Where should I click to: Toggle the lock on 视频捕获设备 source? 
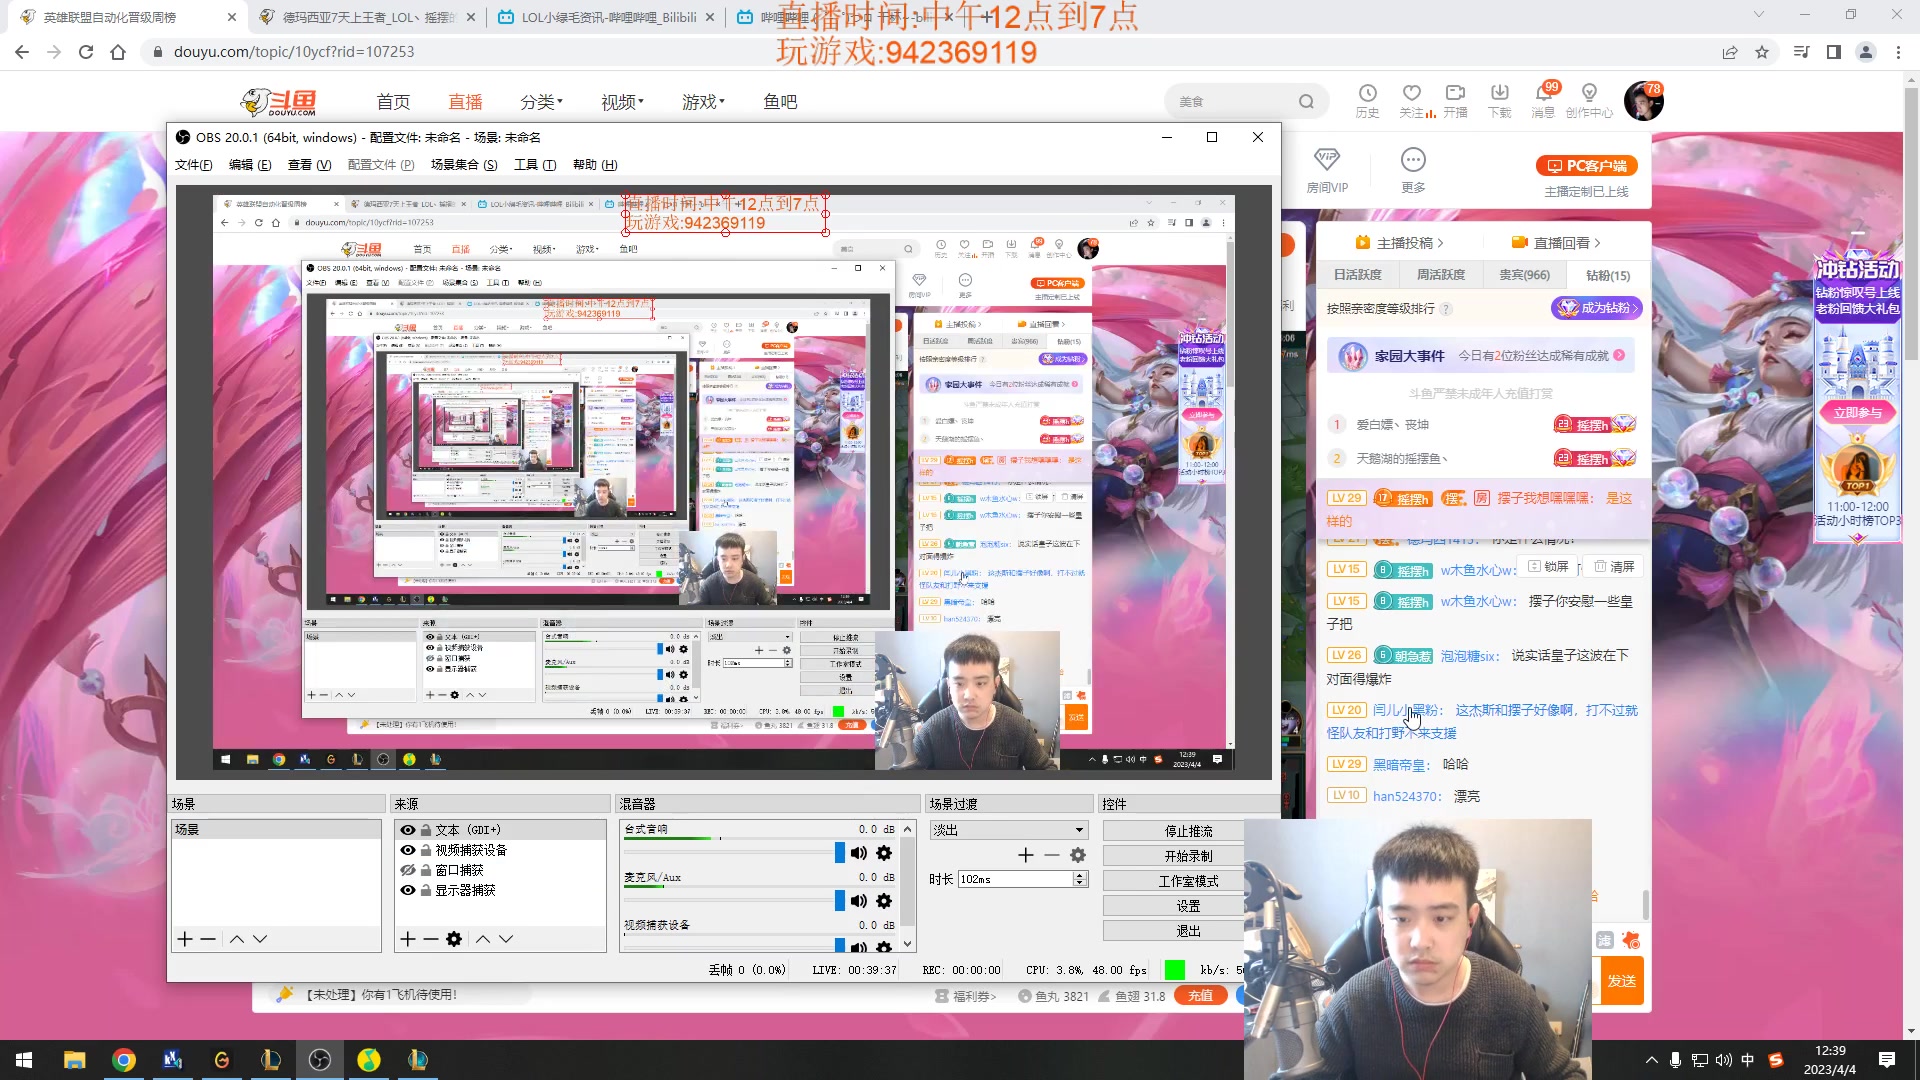pyautogui.click(x=425, y=850)
